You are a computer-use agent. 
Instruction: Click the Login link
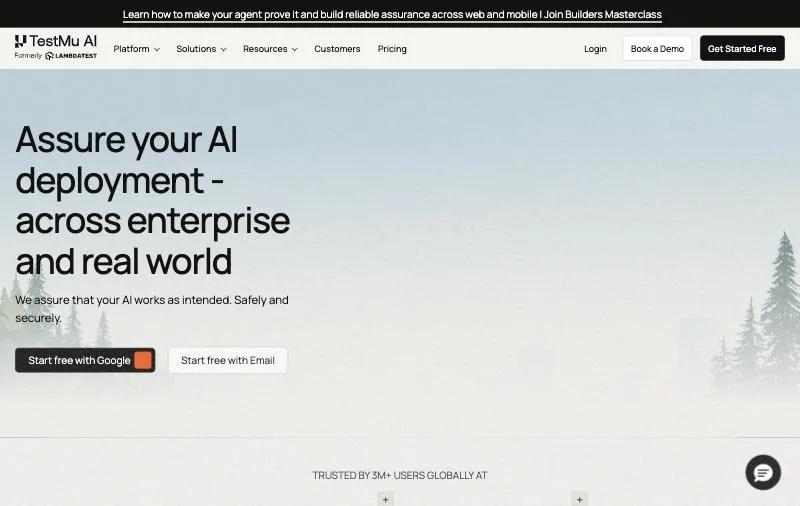coord(595,49)
